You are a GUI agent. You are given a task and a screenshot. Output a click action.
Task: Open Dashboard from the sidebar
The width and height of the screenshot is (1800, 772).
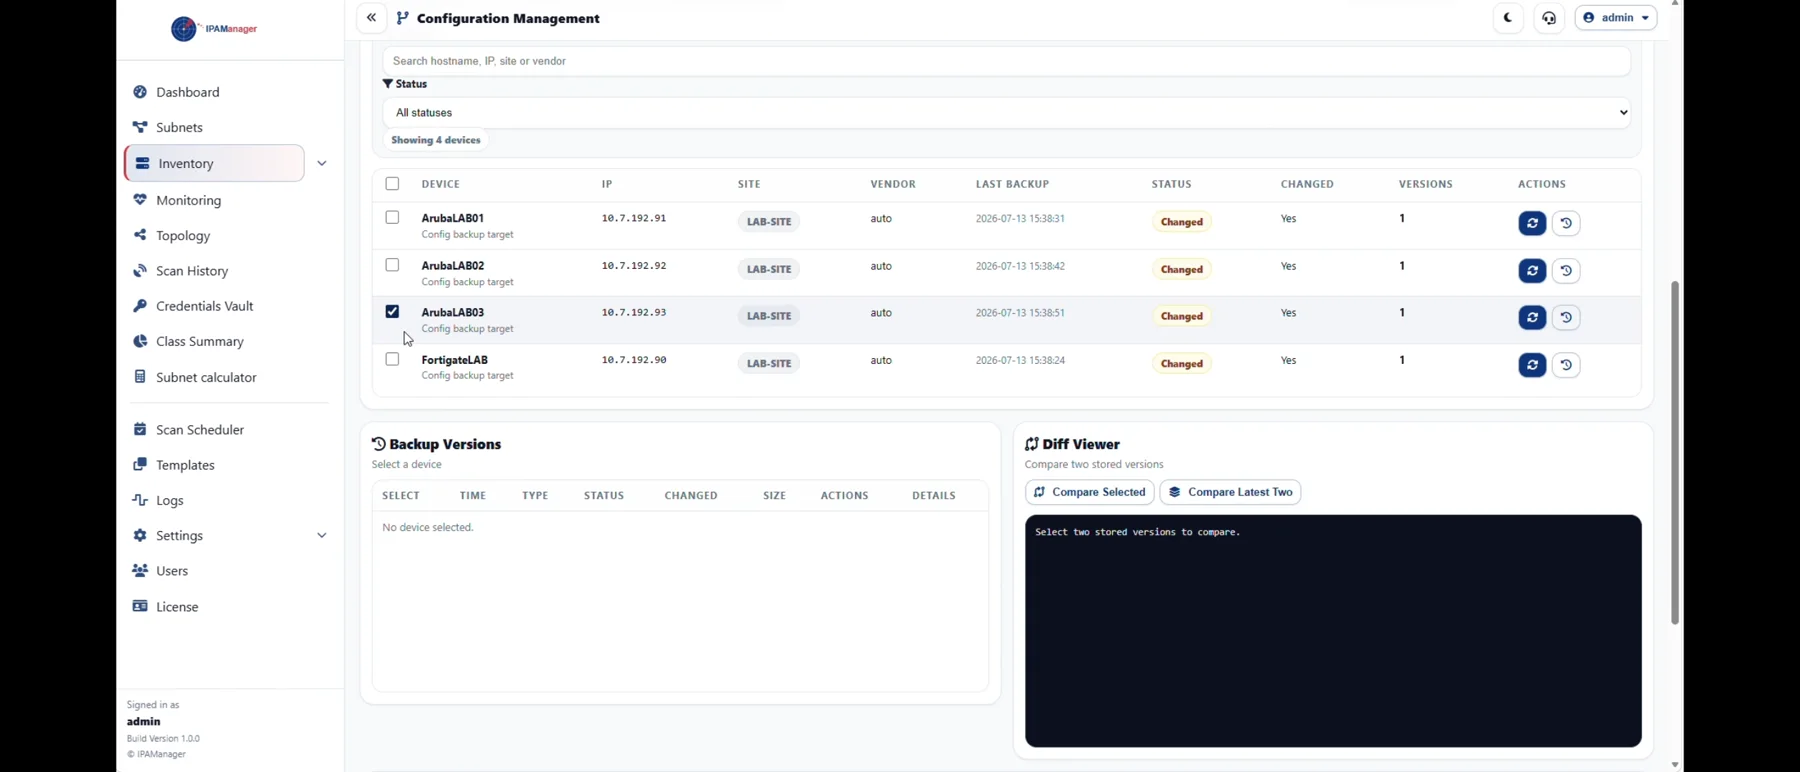tap(188, 92)
